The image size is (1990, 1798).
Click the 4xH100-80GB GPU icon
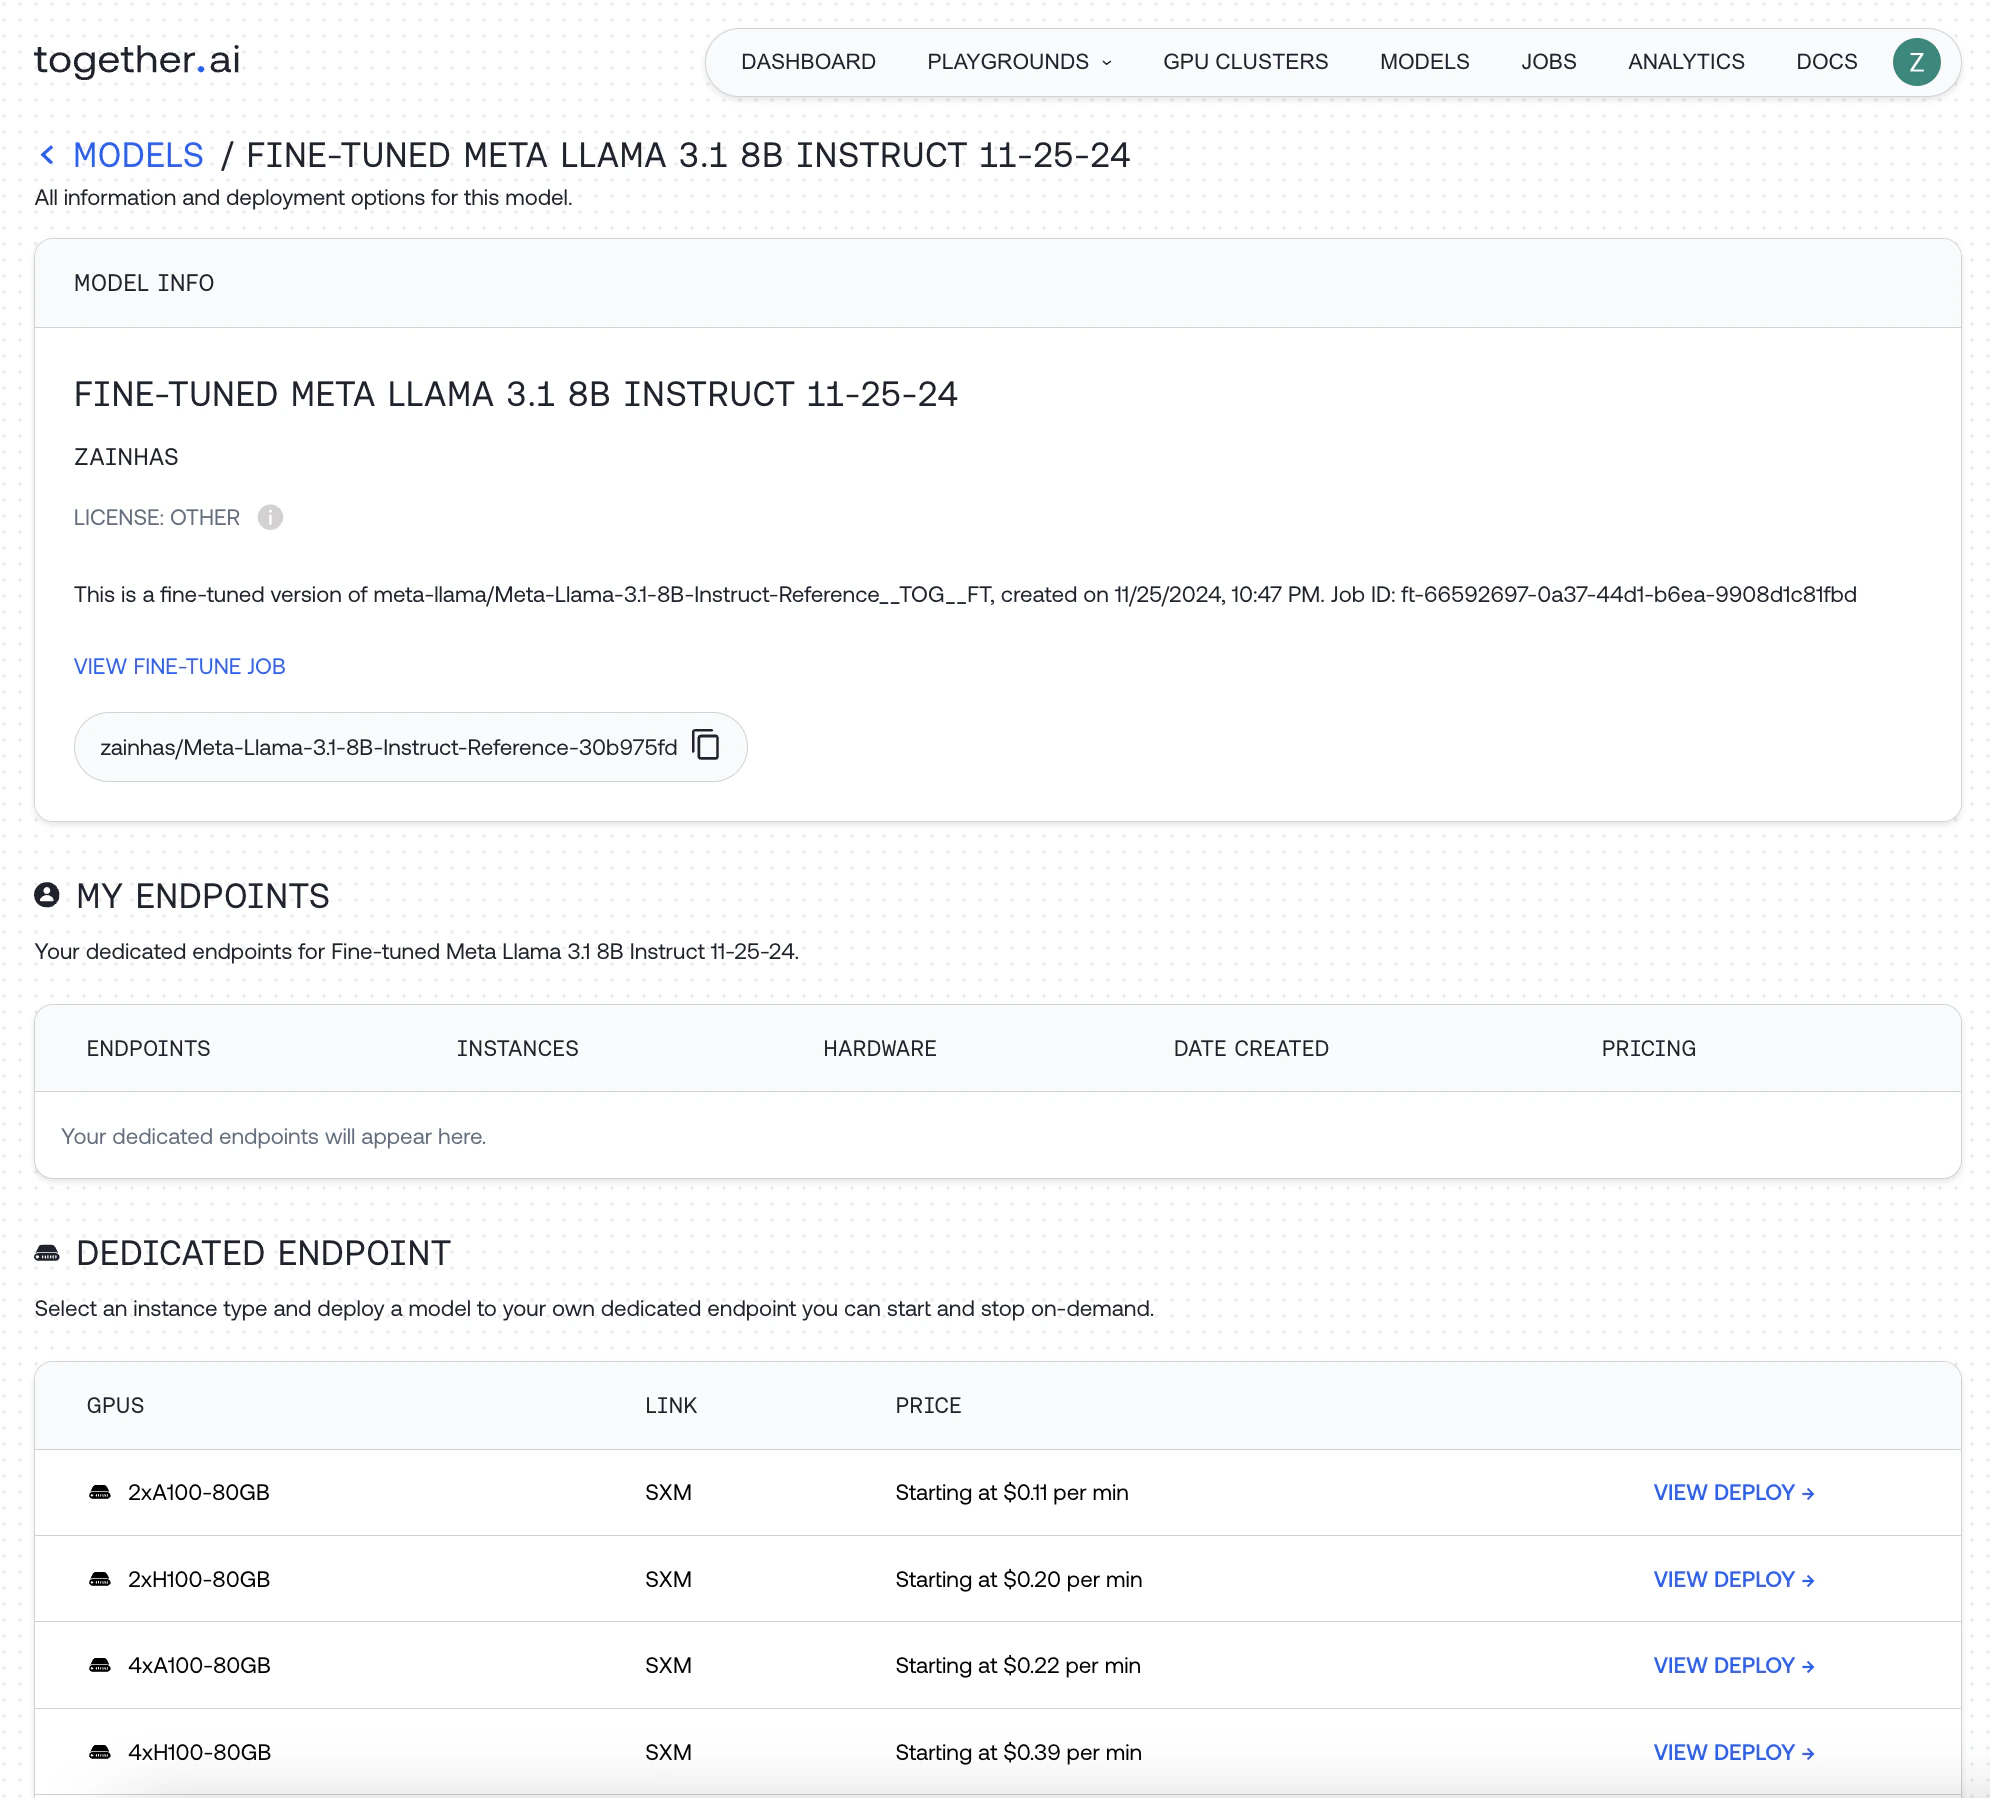[x=100, y=1752]
